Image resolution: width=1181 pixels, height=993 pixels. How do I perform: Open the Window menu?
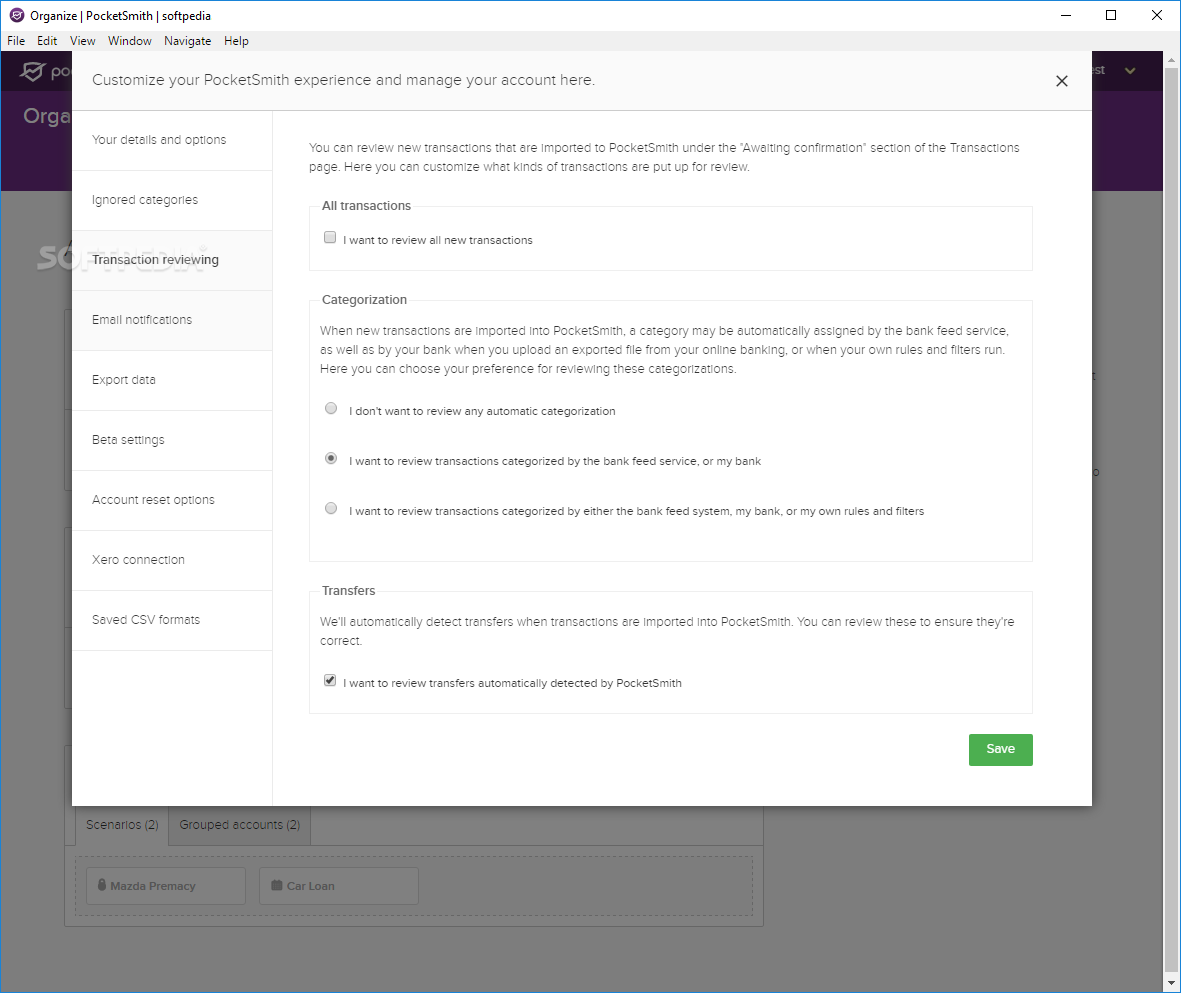130,41
